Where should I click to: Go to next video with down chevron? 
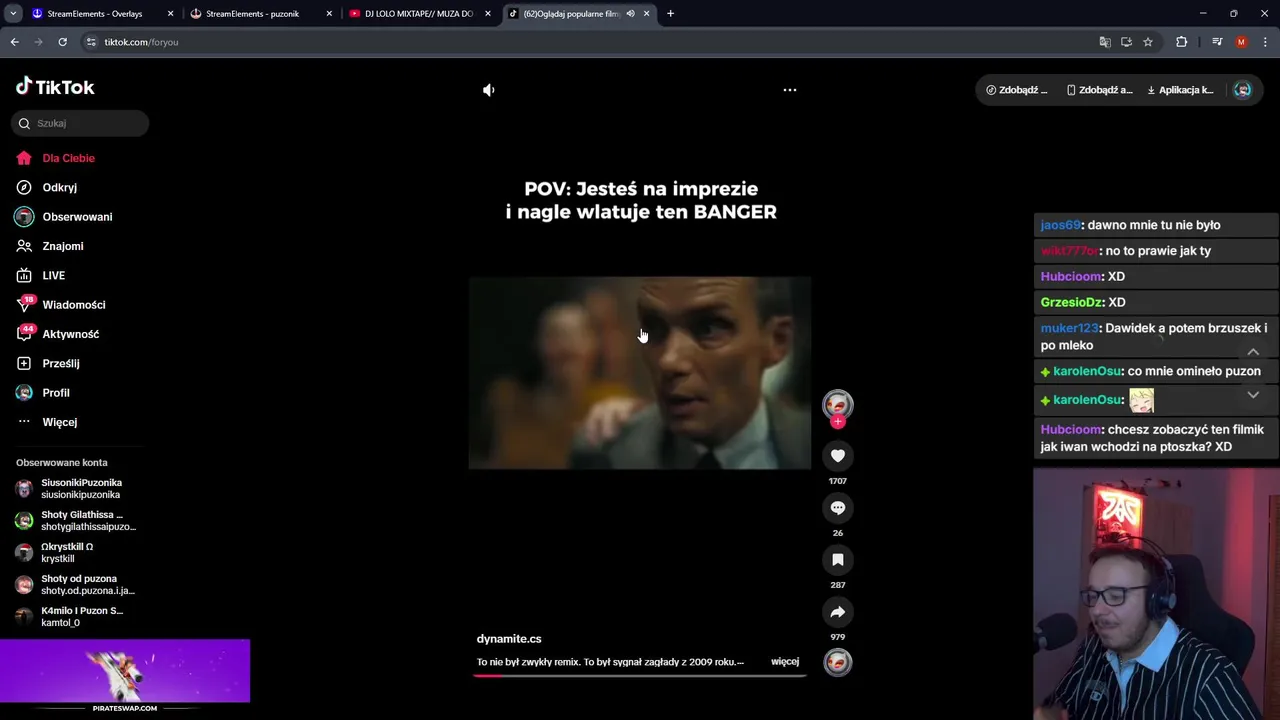(x=1253, y=395)
